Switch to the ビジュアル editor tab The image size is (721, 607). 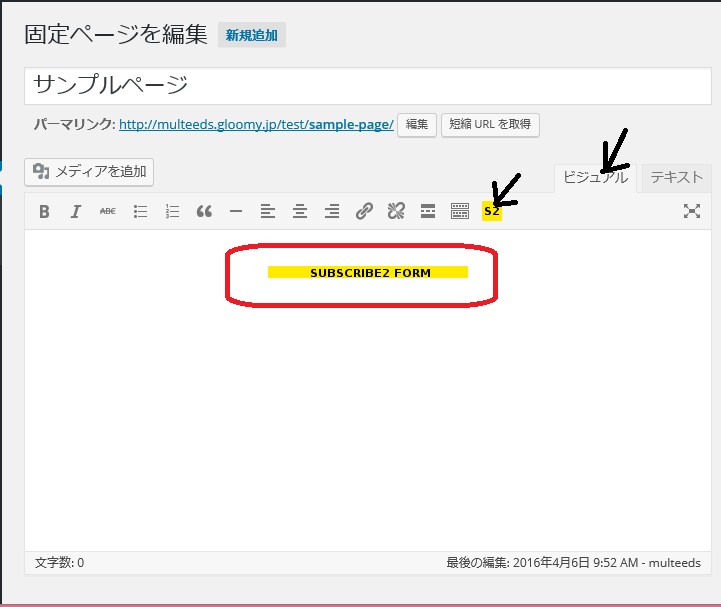pyautogui.click(x=595, y=178)
